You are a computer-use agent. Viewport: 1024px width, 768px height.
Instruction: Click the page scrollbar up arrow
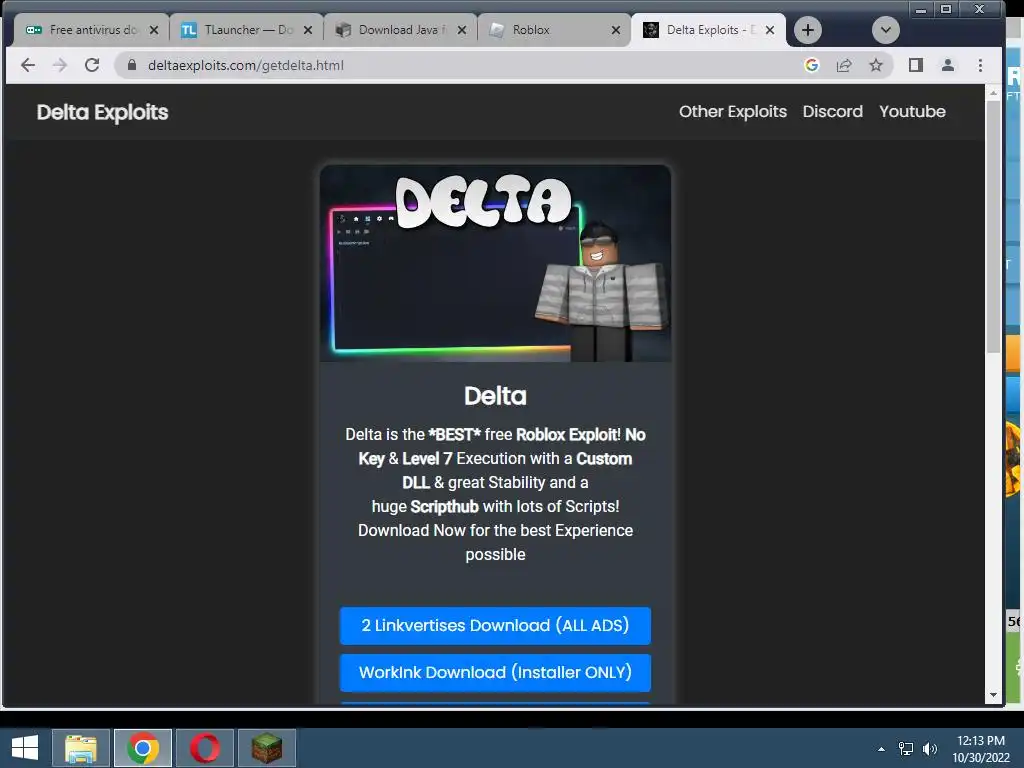pyautogui.click(x=993, y=93)
